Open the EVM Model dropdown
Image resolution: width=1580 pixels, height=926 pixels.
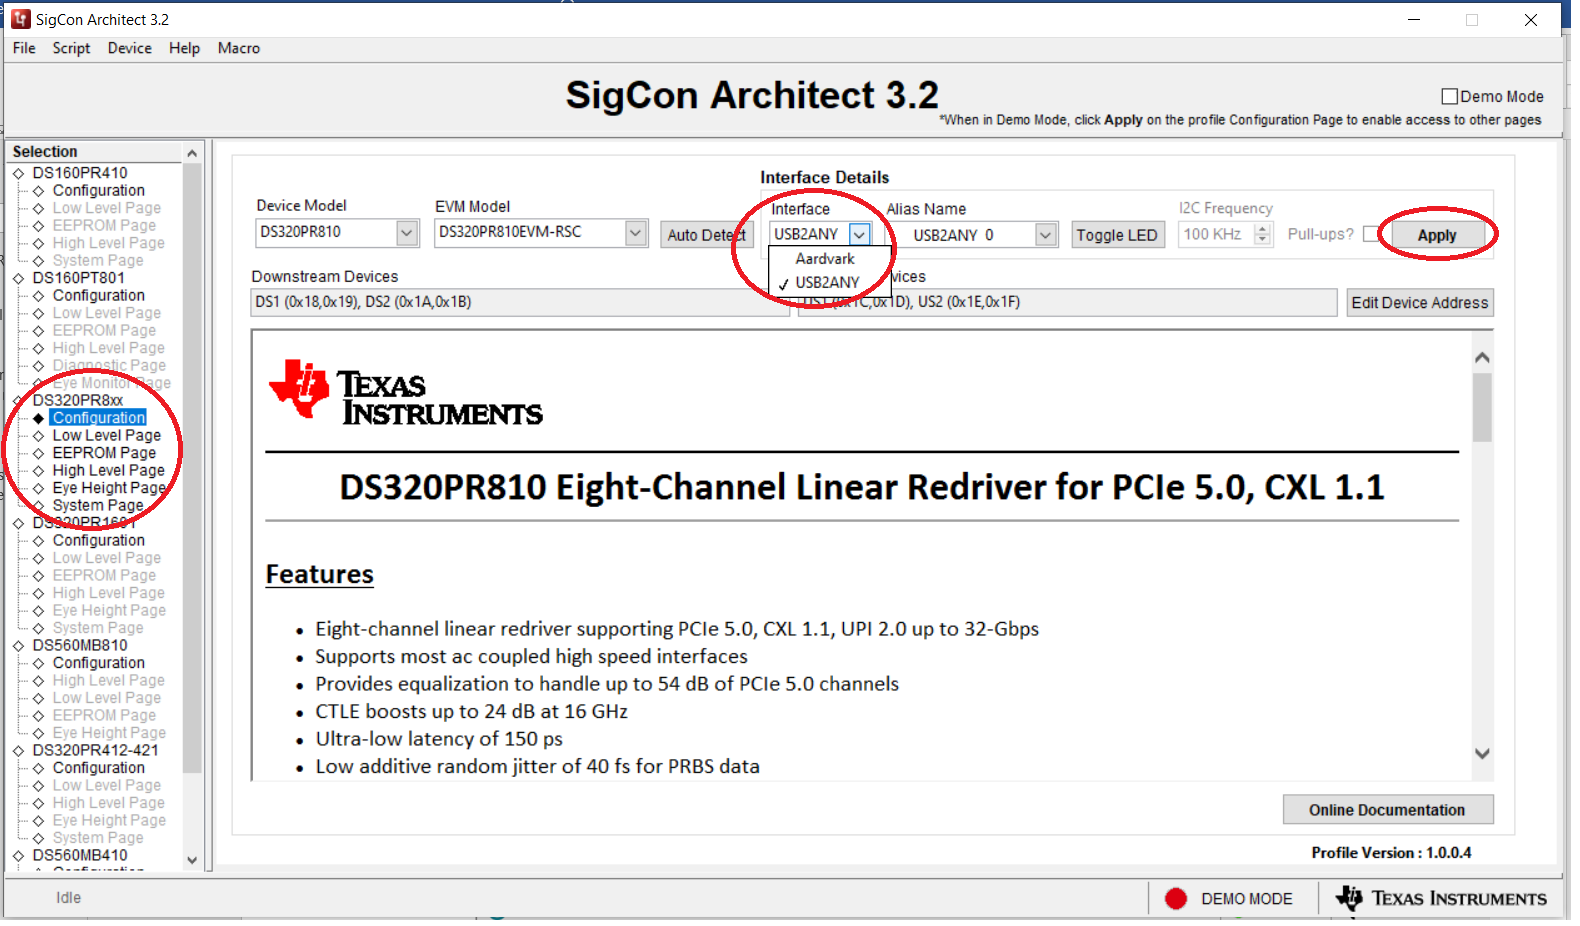click(636, 233)
